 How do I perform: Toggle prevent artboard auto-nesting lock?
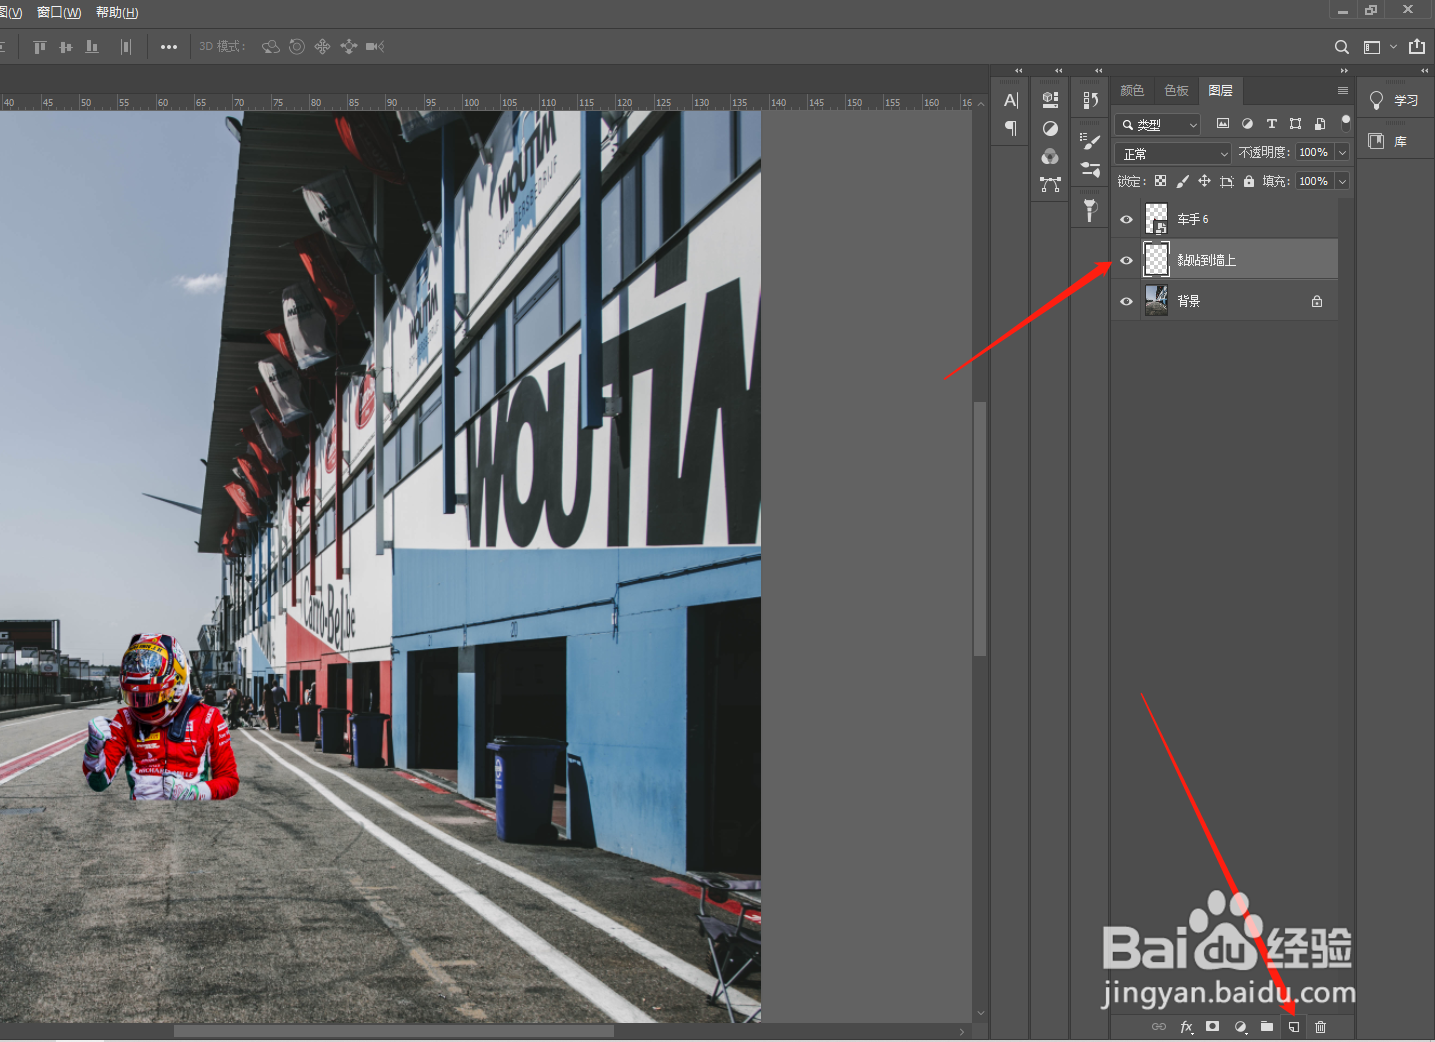(1227, 181)
